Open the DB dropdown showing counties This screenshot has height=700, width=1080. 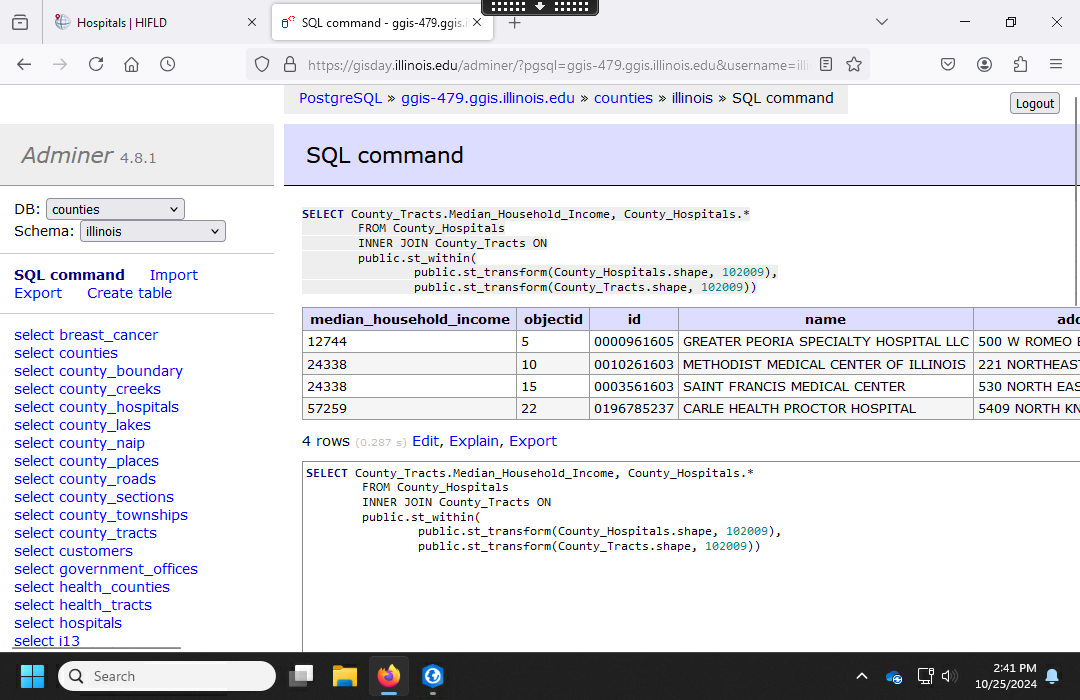coord(115,209)
